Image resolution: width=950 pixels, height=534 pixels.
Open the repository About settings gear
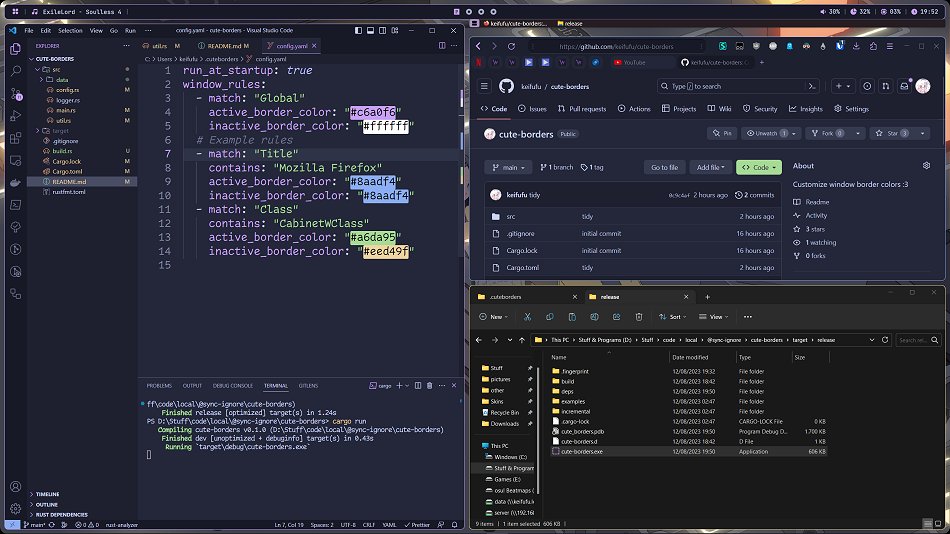926,166
